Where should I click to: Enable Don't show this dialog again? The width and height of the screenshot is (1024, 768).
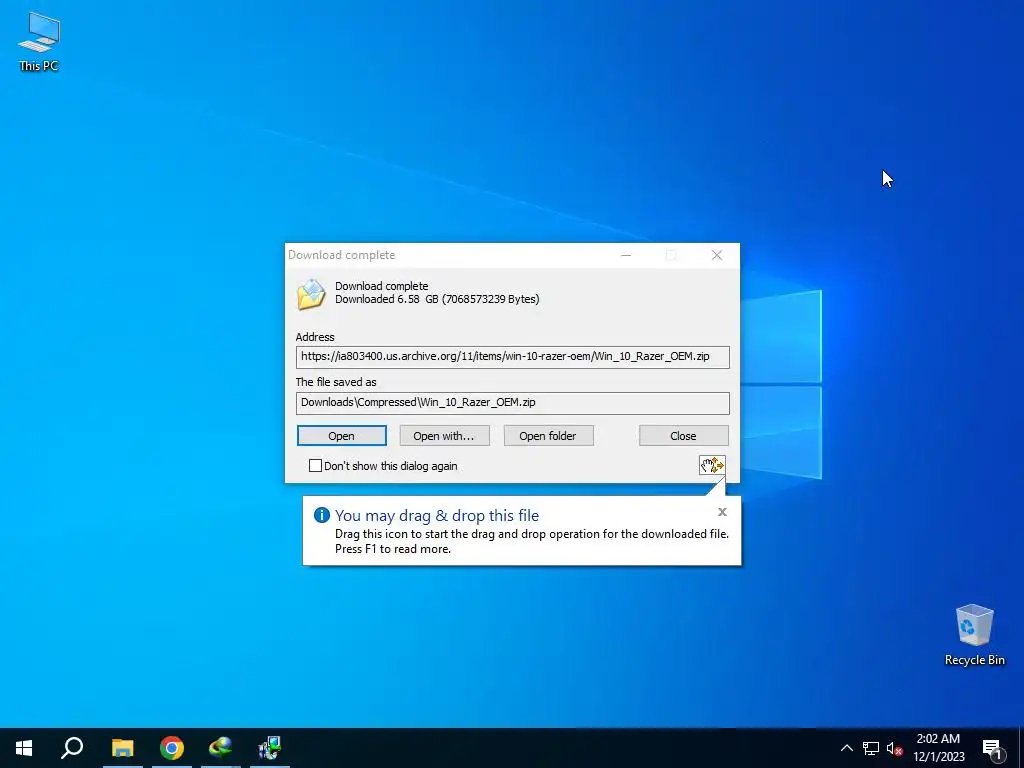315,466
